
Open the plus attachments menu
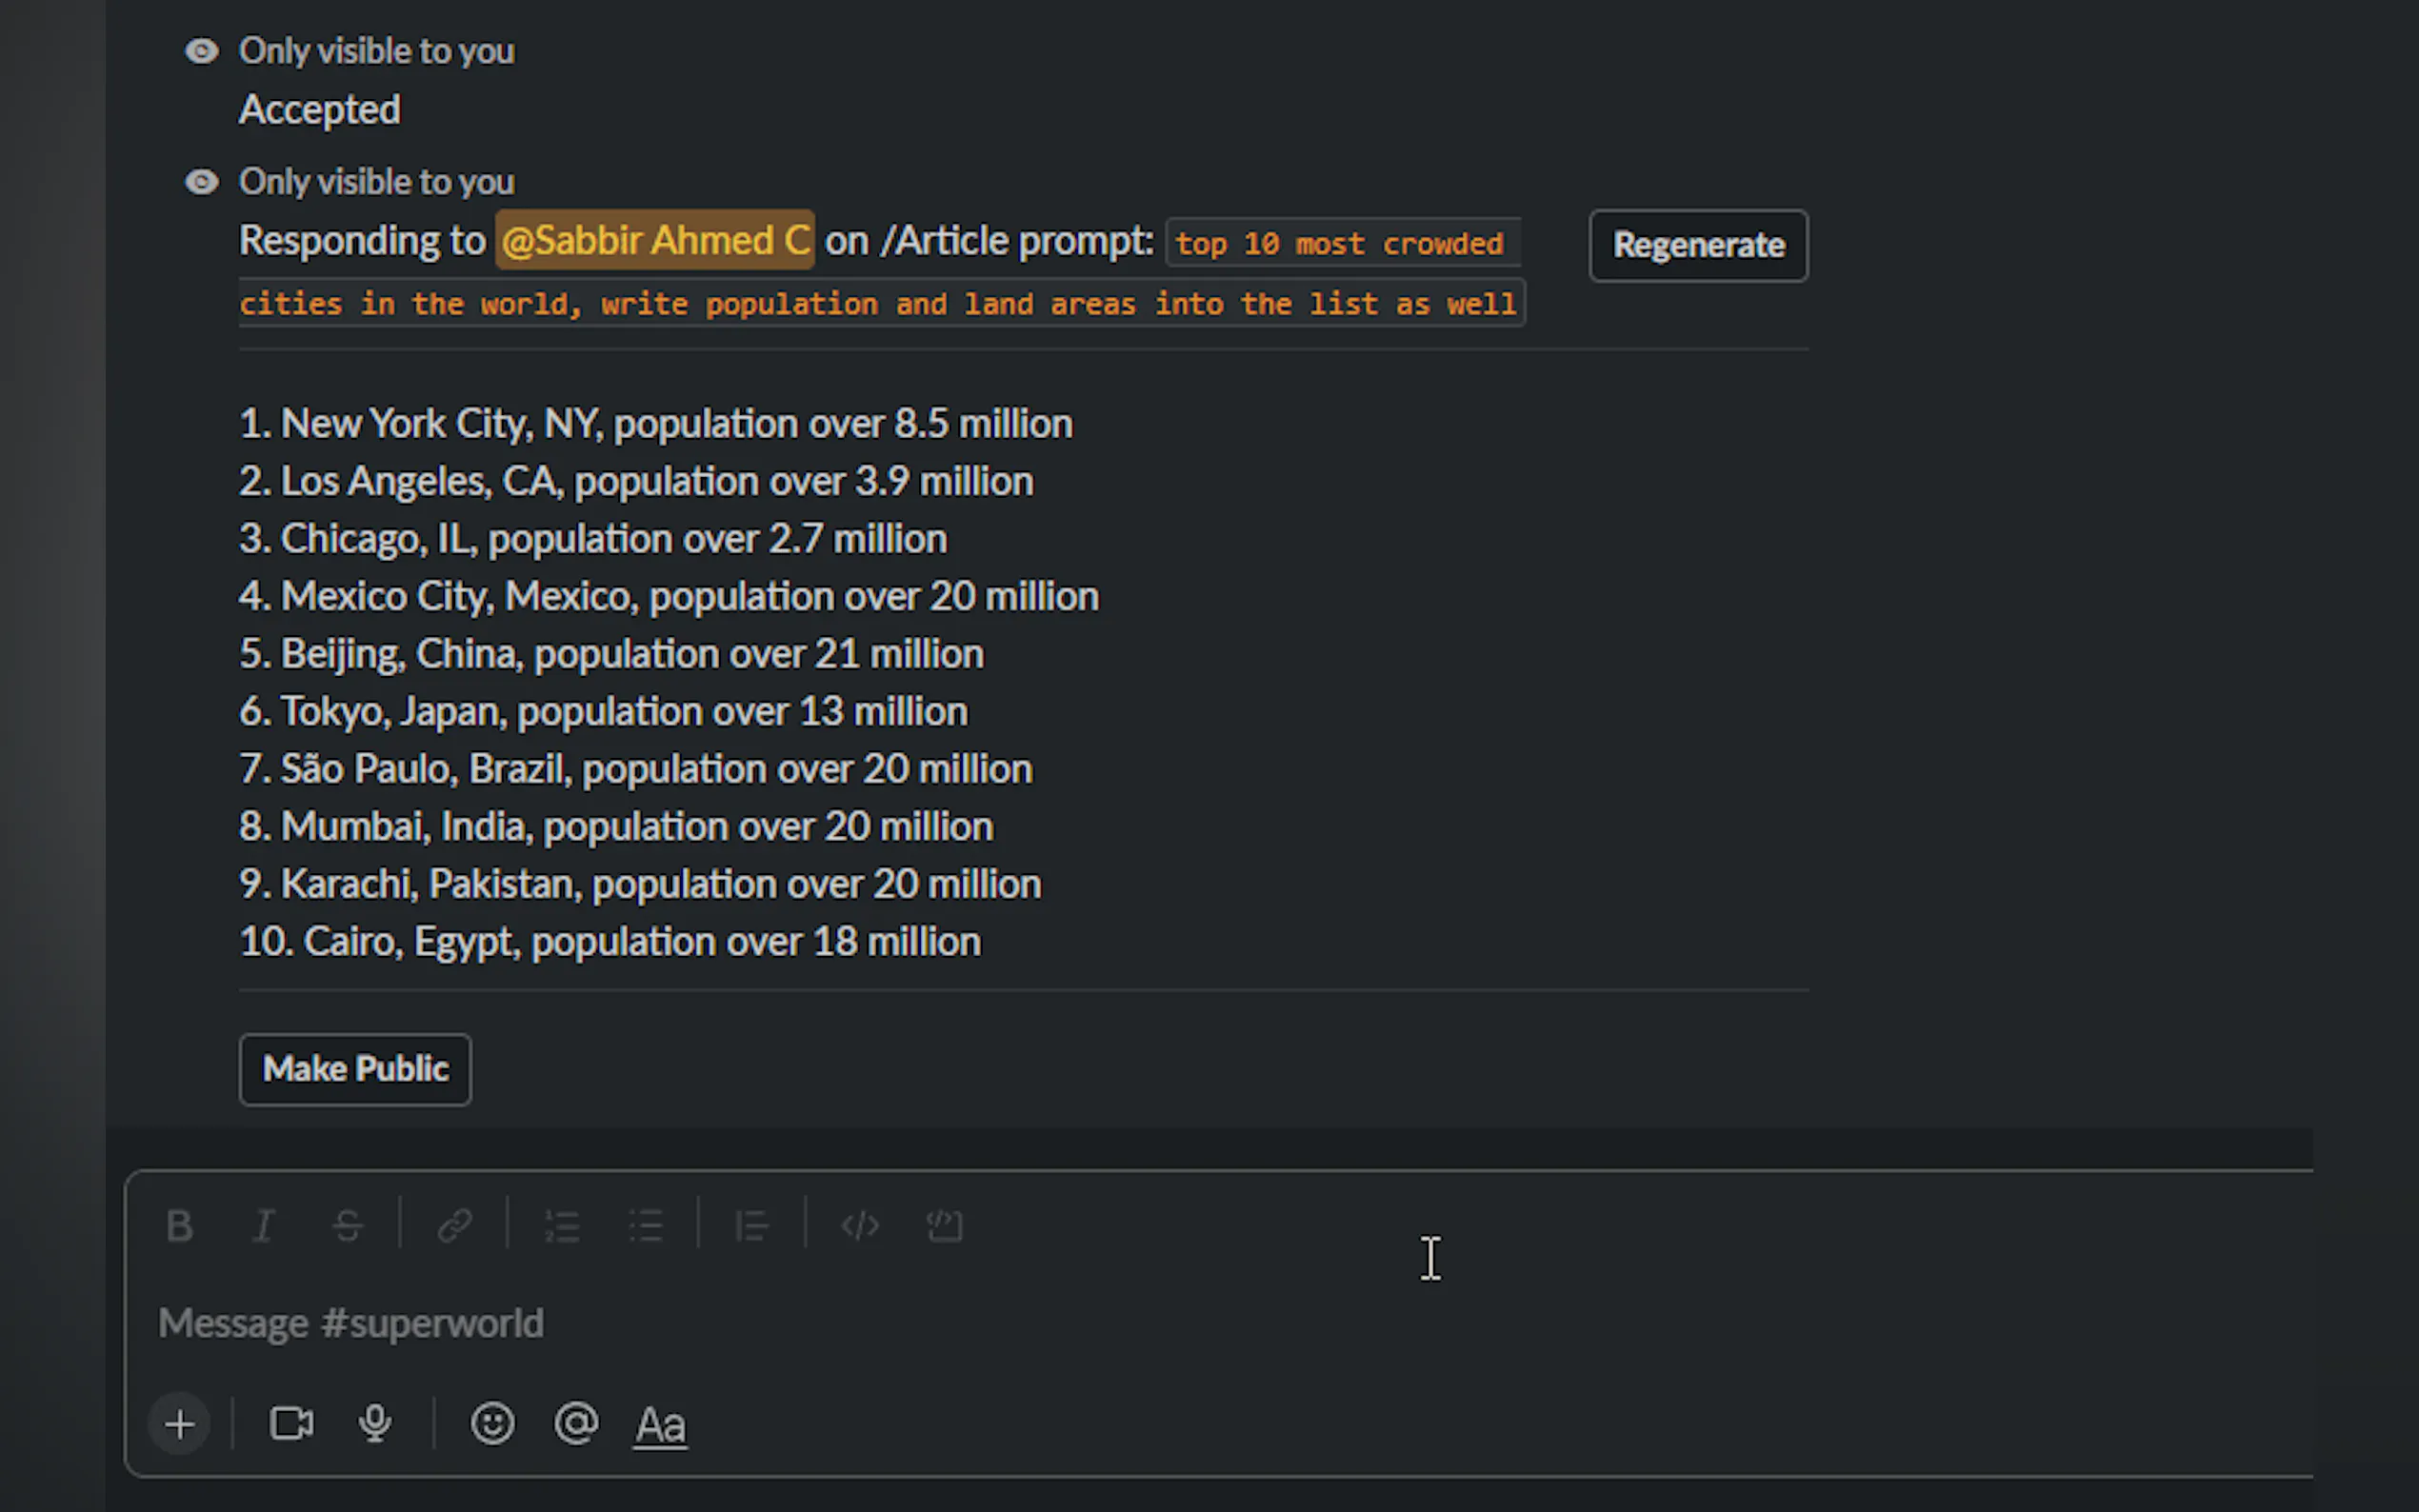click(180, 1424)
